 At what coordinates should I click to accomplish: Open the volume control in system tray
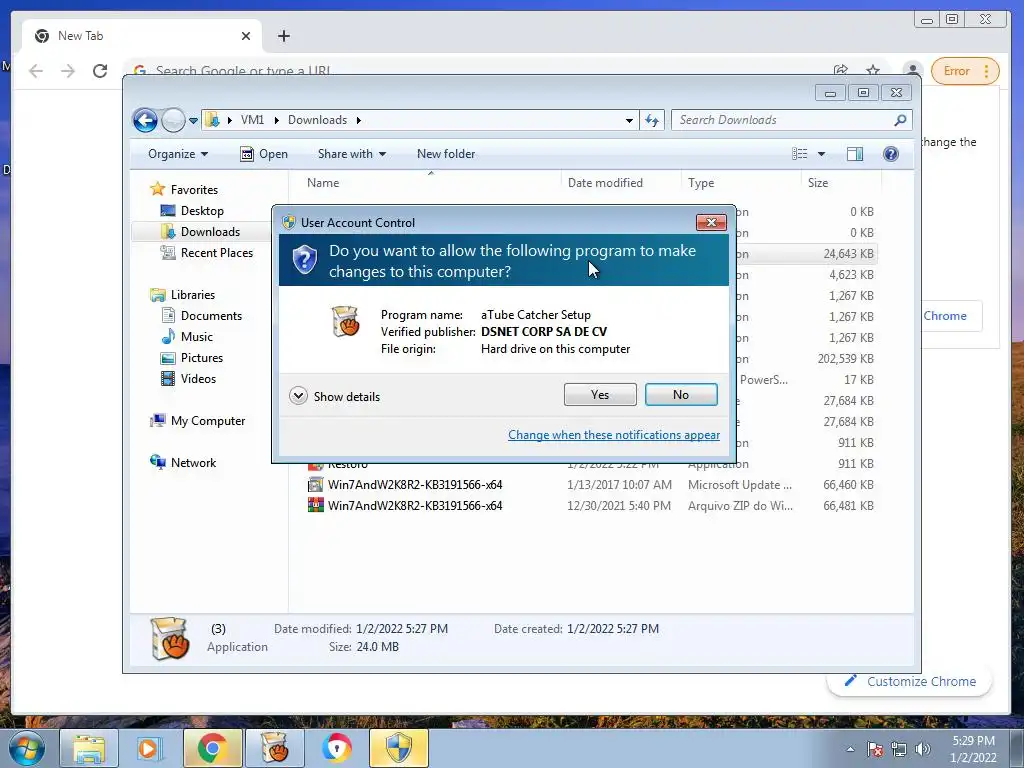click(923, 749)
